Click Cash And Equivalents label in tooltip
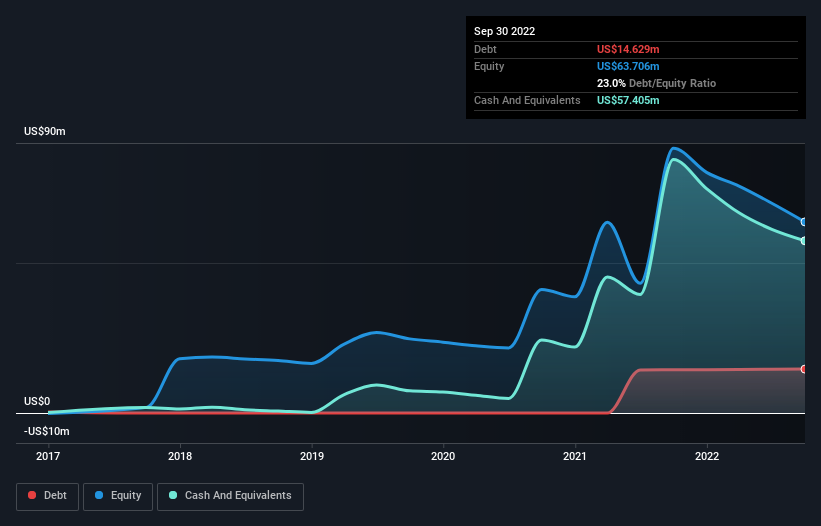Viewport: 821px width, 526px height. point(527,100)
